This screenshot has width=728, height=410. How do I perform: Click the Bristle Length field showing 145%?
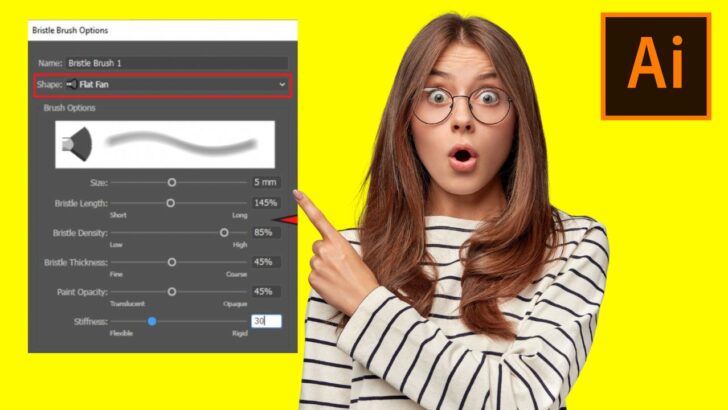(266, 203)
